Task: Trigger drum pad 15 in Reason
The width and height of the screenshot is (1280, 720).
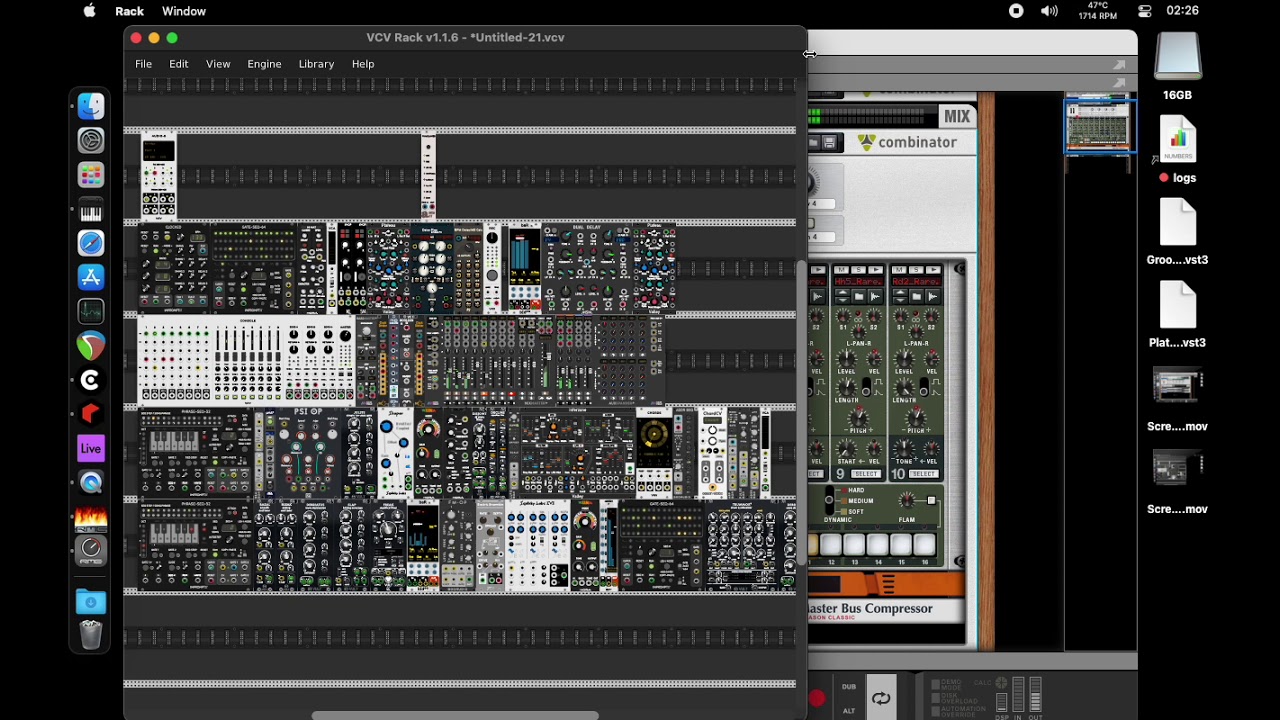Action: [900, 544]
